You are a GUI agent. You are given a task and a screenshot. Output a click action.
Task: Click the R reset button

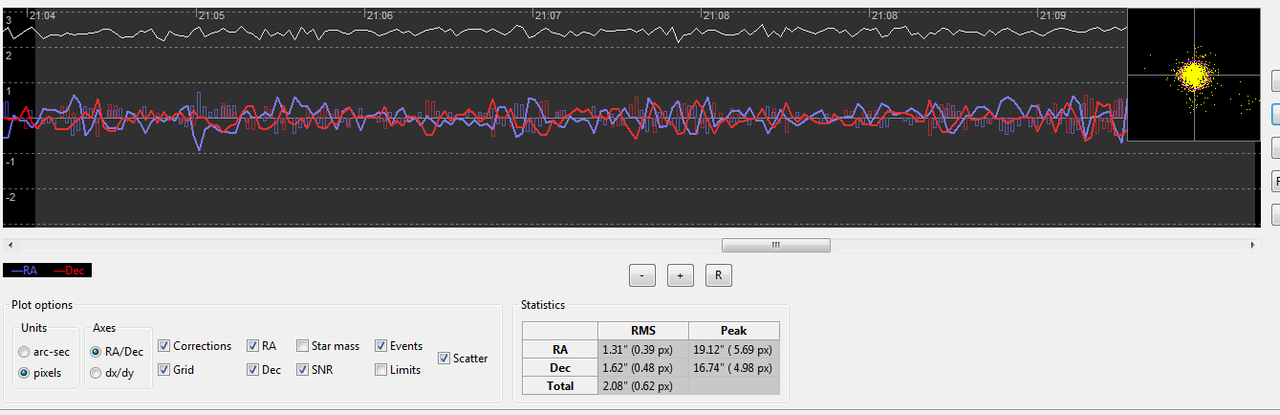(x=718, y=276)
